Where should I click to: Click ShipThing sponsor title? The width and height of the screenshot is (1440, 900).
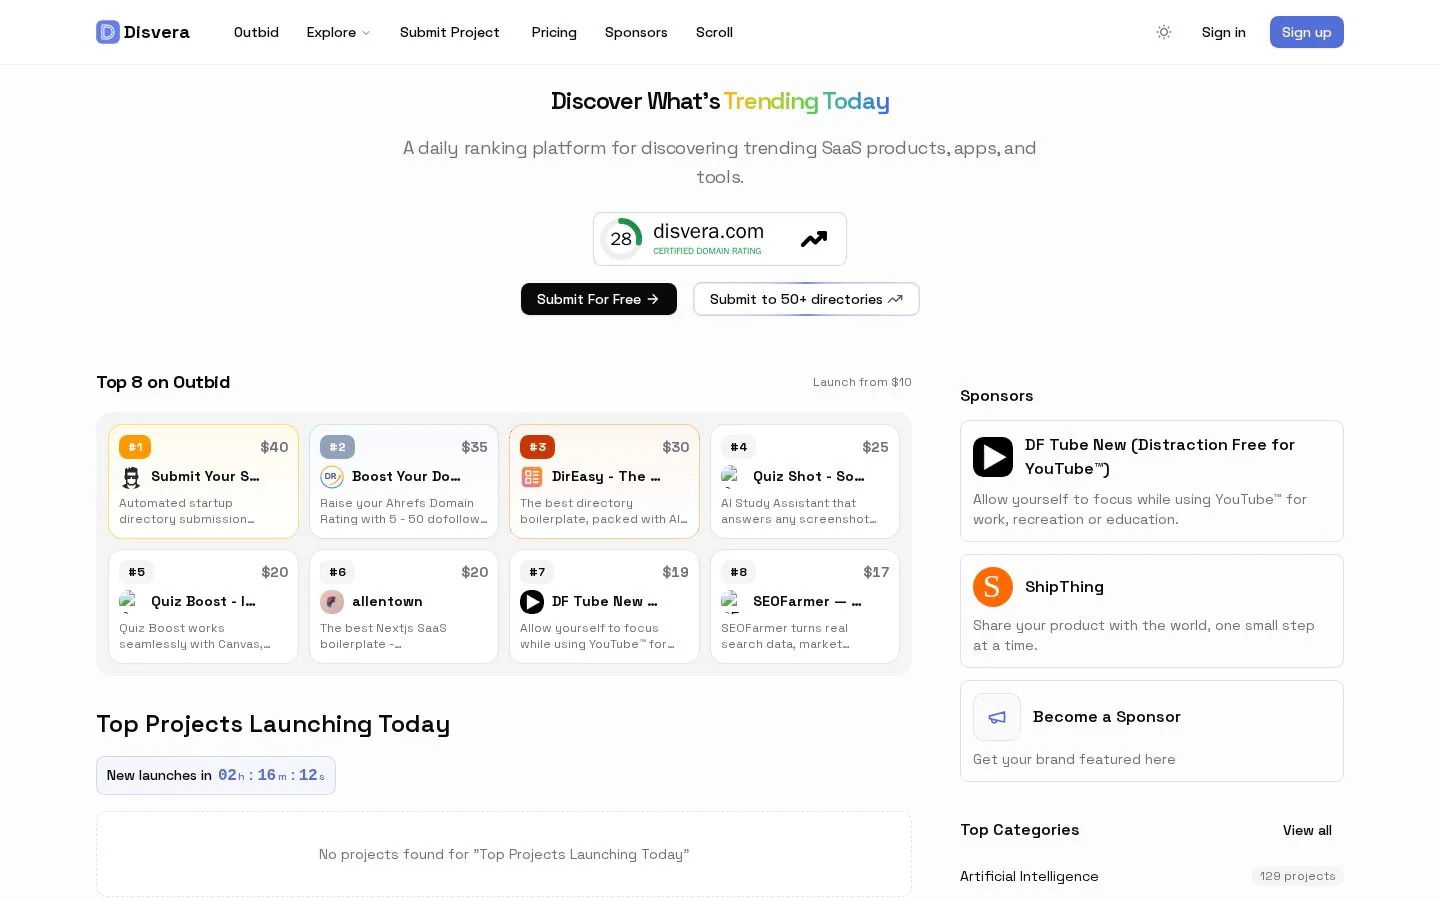pyautogui.click(x=1064, y=587)
